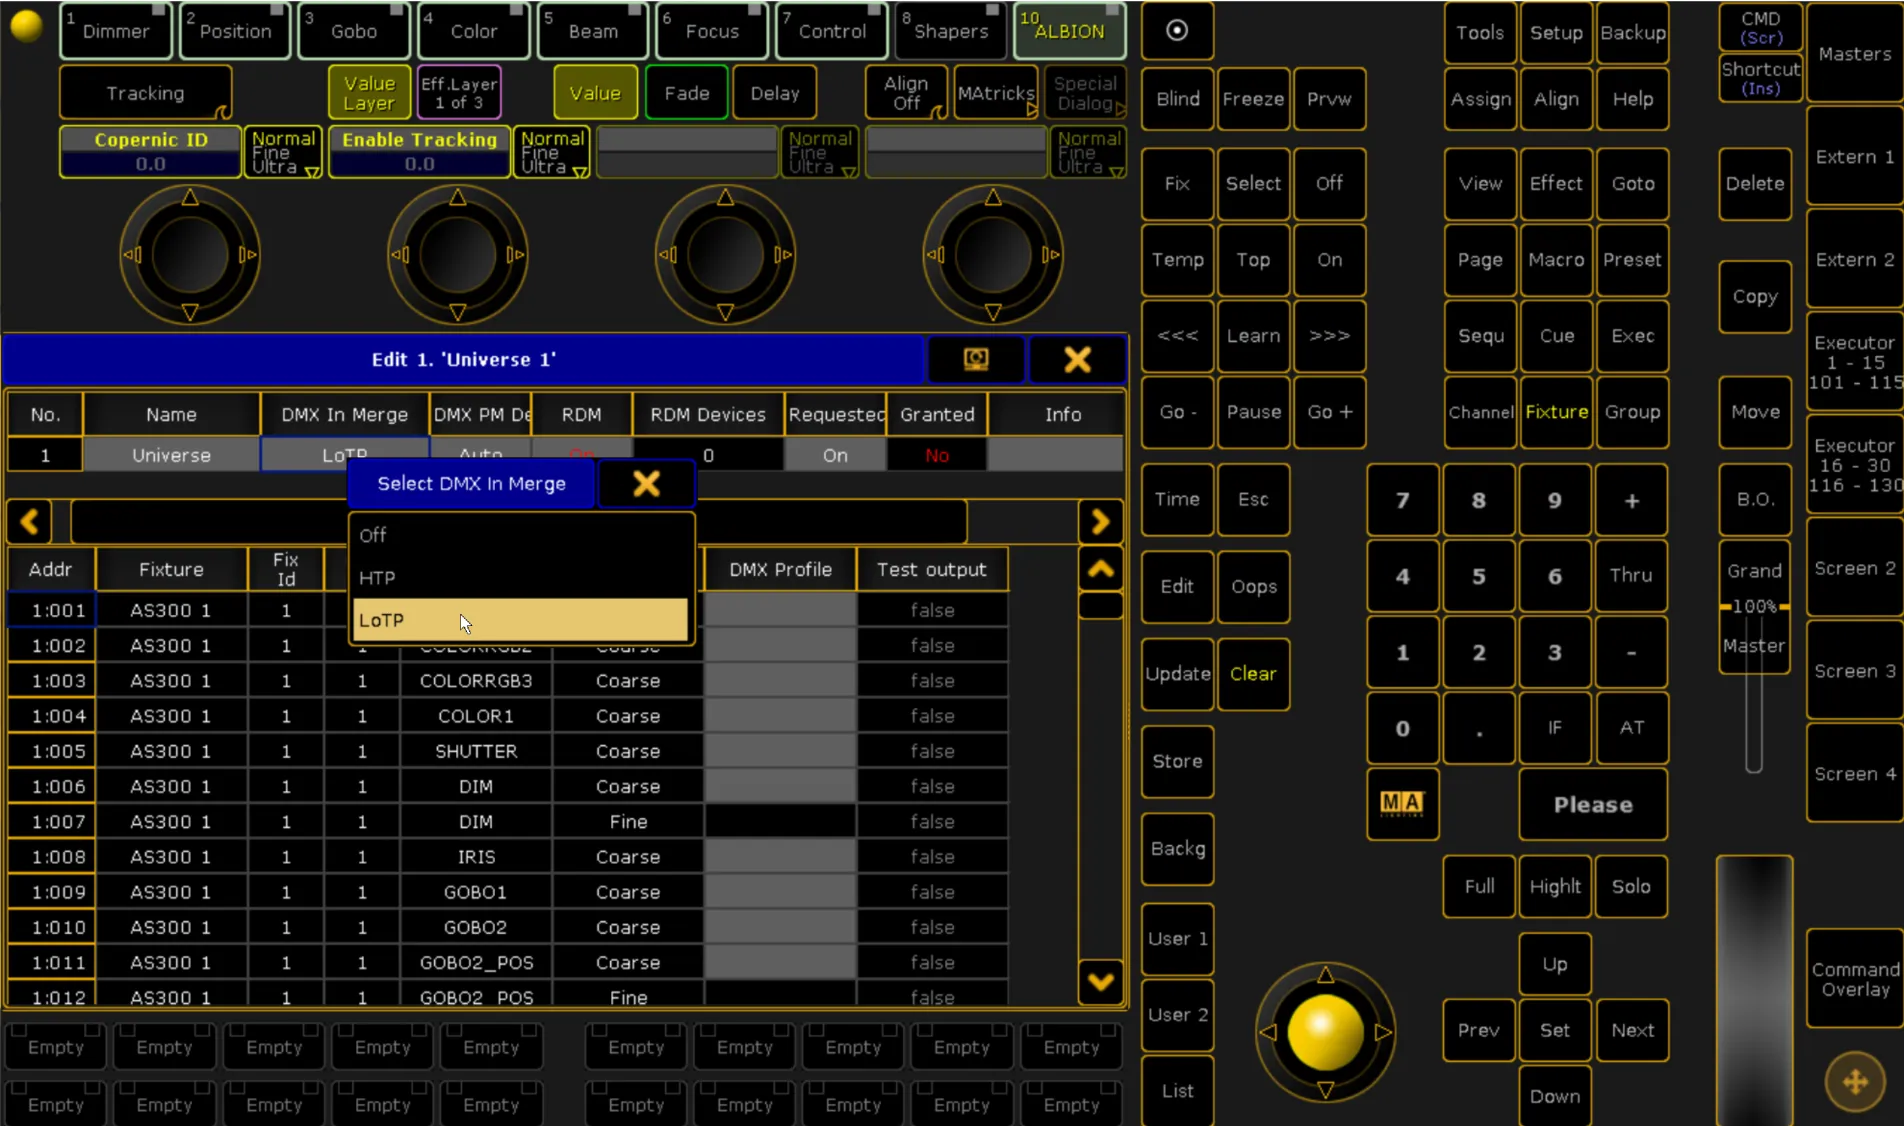Select the Off option in DMX In Merge list
1904x1126 pixels.
pos(521,535)
